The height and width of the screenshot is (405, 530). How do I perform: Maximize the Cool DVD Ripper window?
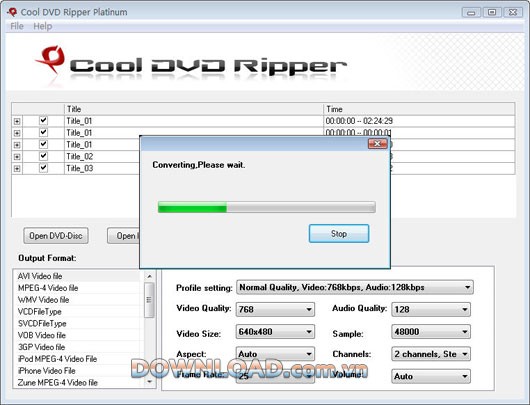[492, 13]
